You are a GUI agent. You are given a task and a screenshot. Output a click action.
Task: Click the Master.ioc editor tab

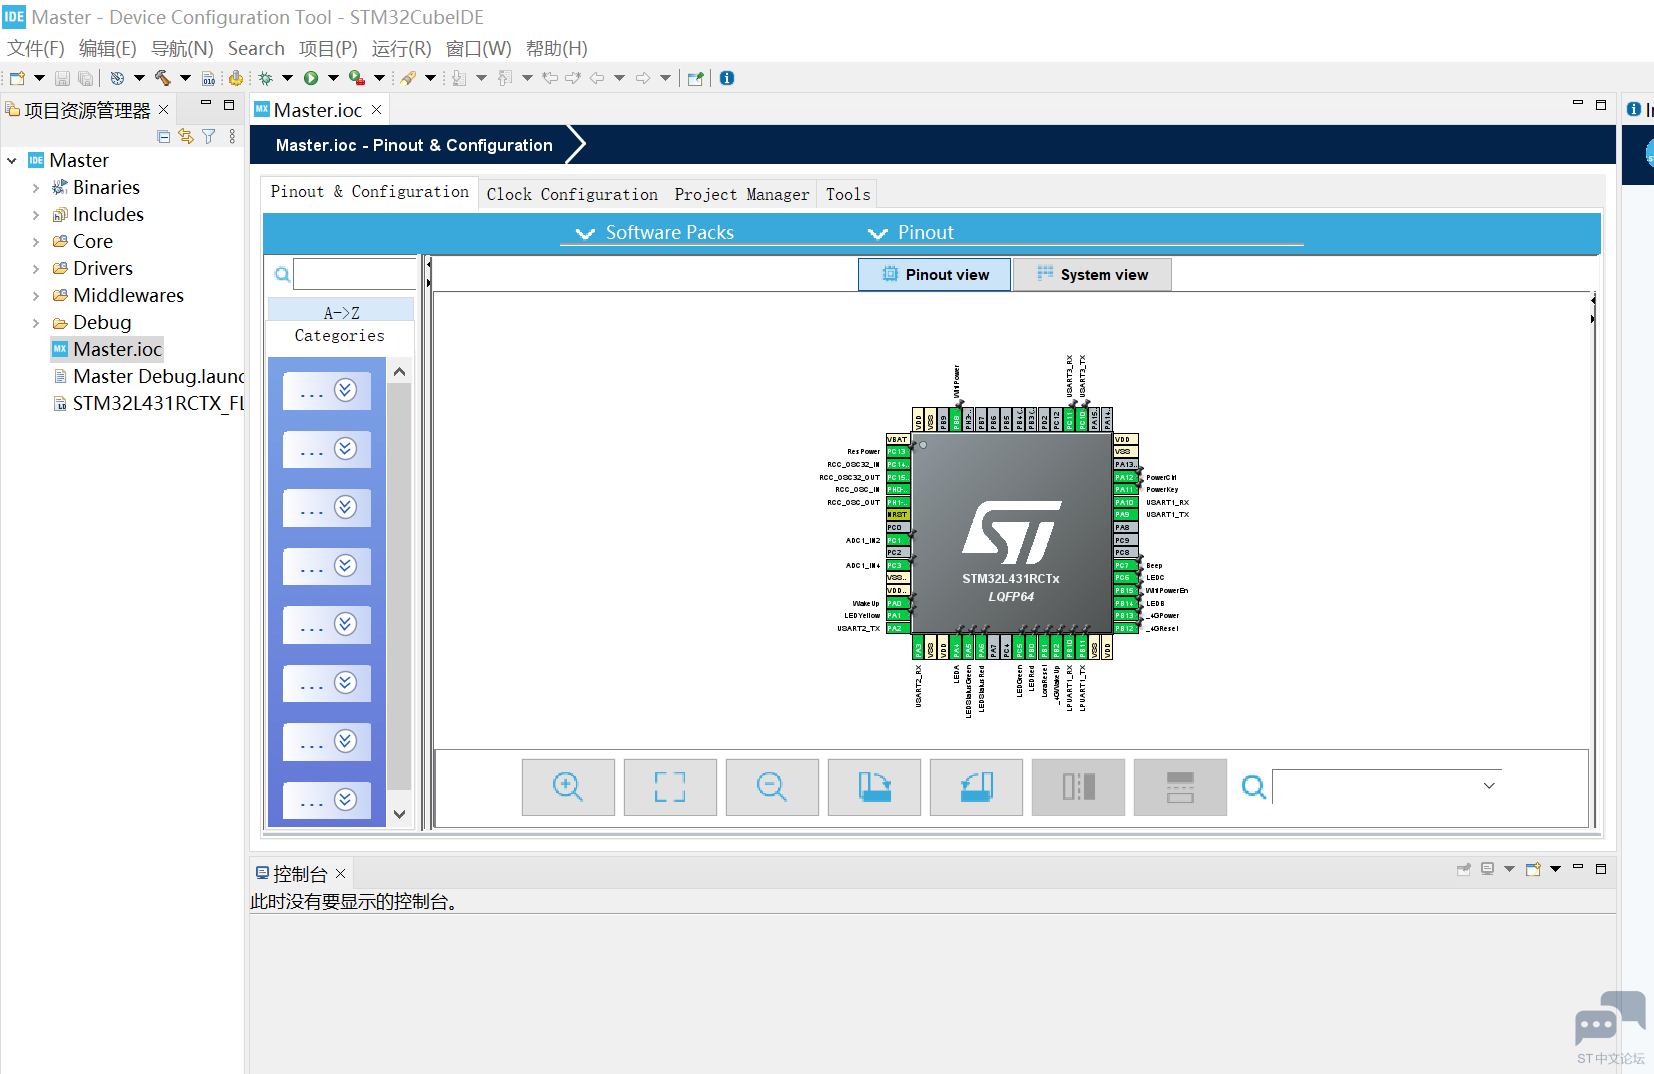pyautogui.click(x=318, y=111)
